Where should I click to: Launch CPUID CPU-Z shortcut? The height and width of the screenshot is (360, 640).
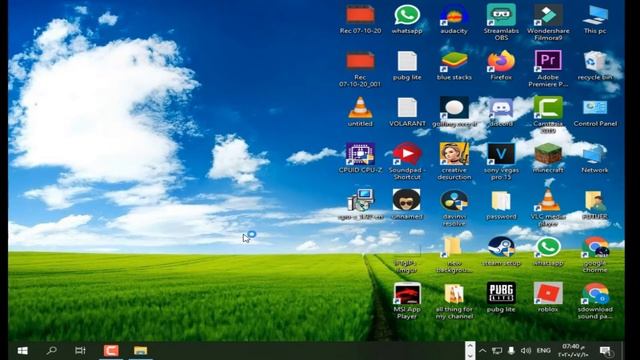click(360, 158)
